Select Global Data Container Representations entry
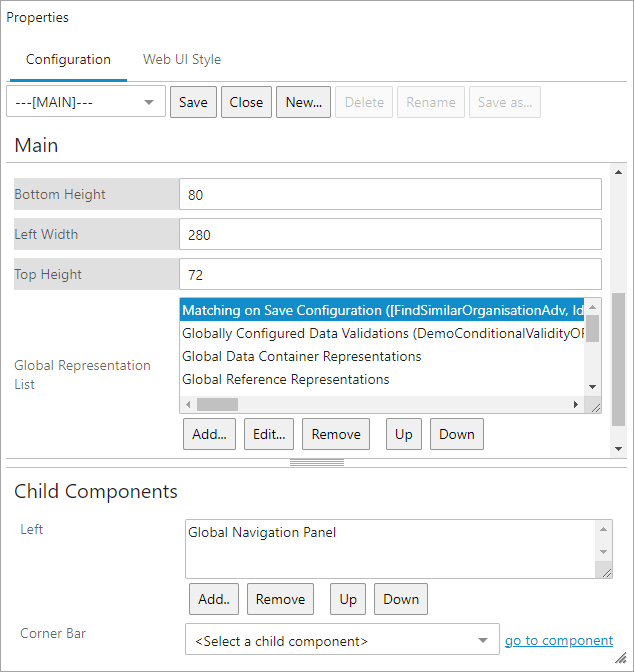Viewport: 634px width, 672px height. 302,356
